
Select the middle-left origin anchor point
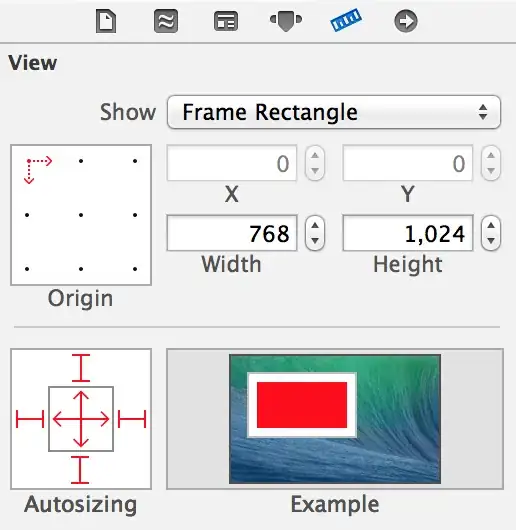[27, 215]
